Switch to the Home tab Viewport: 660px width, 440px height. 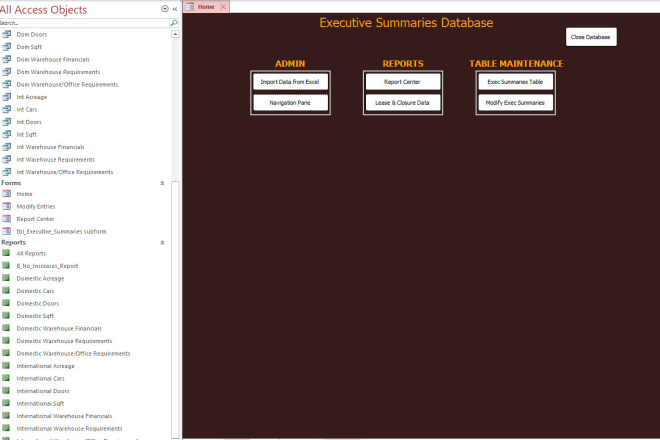204,7
